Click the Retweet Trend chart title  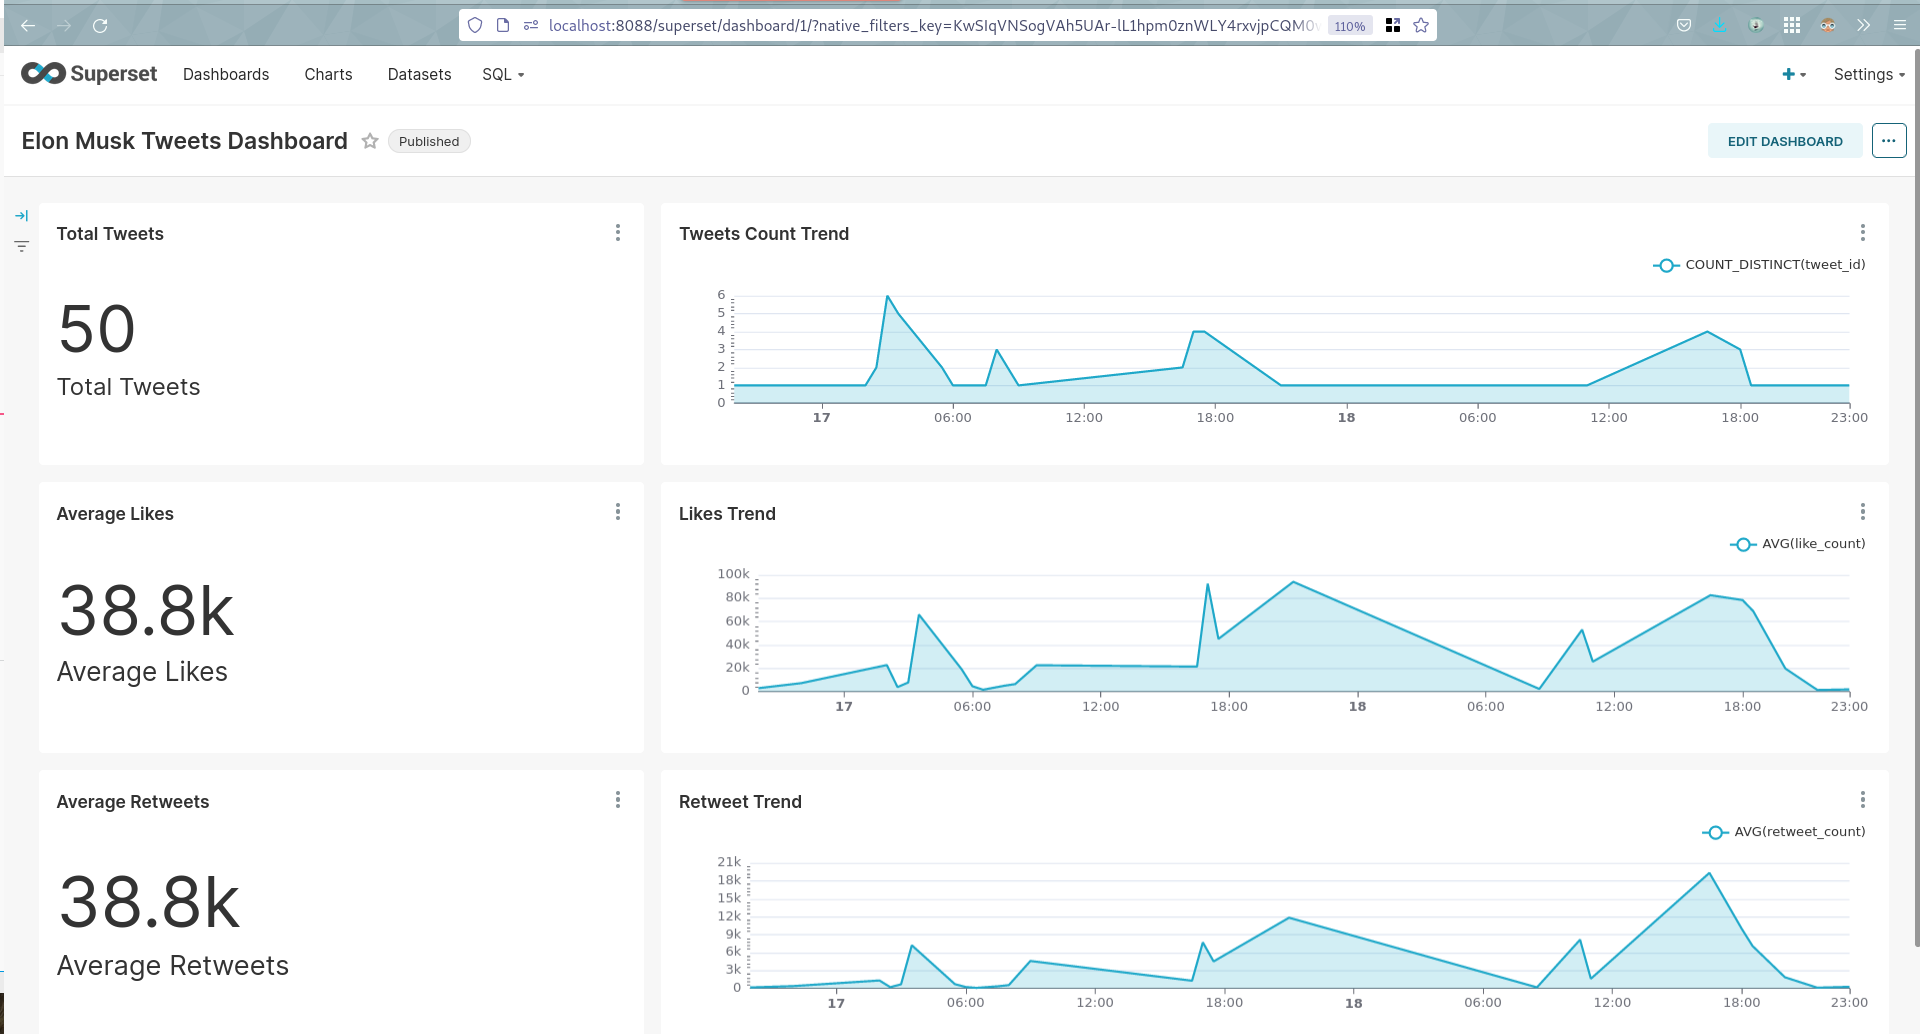point(740,802)
